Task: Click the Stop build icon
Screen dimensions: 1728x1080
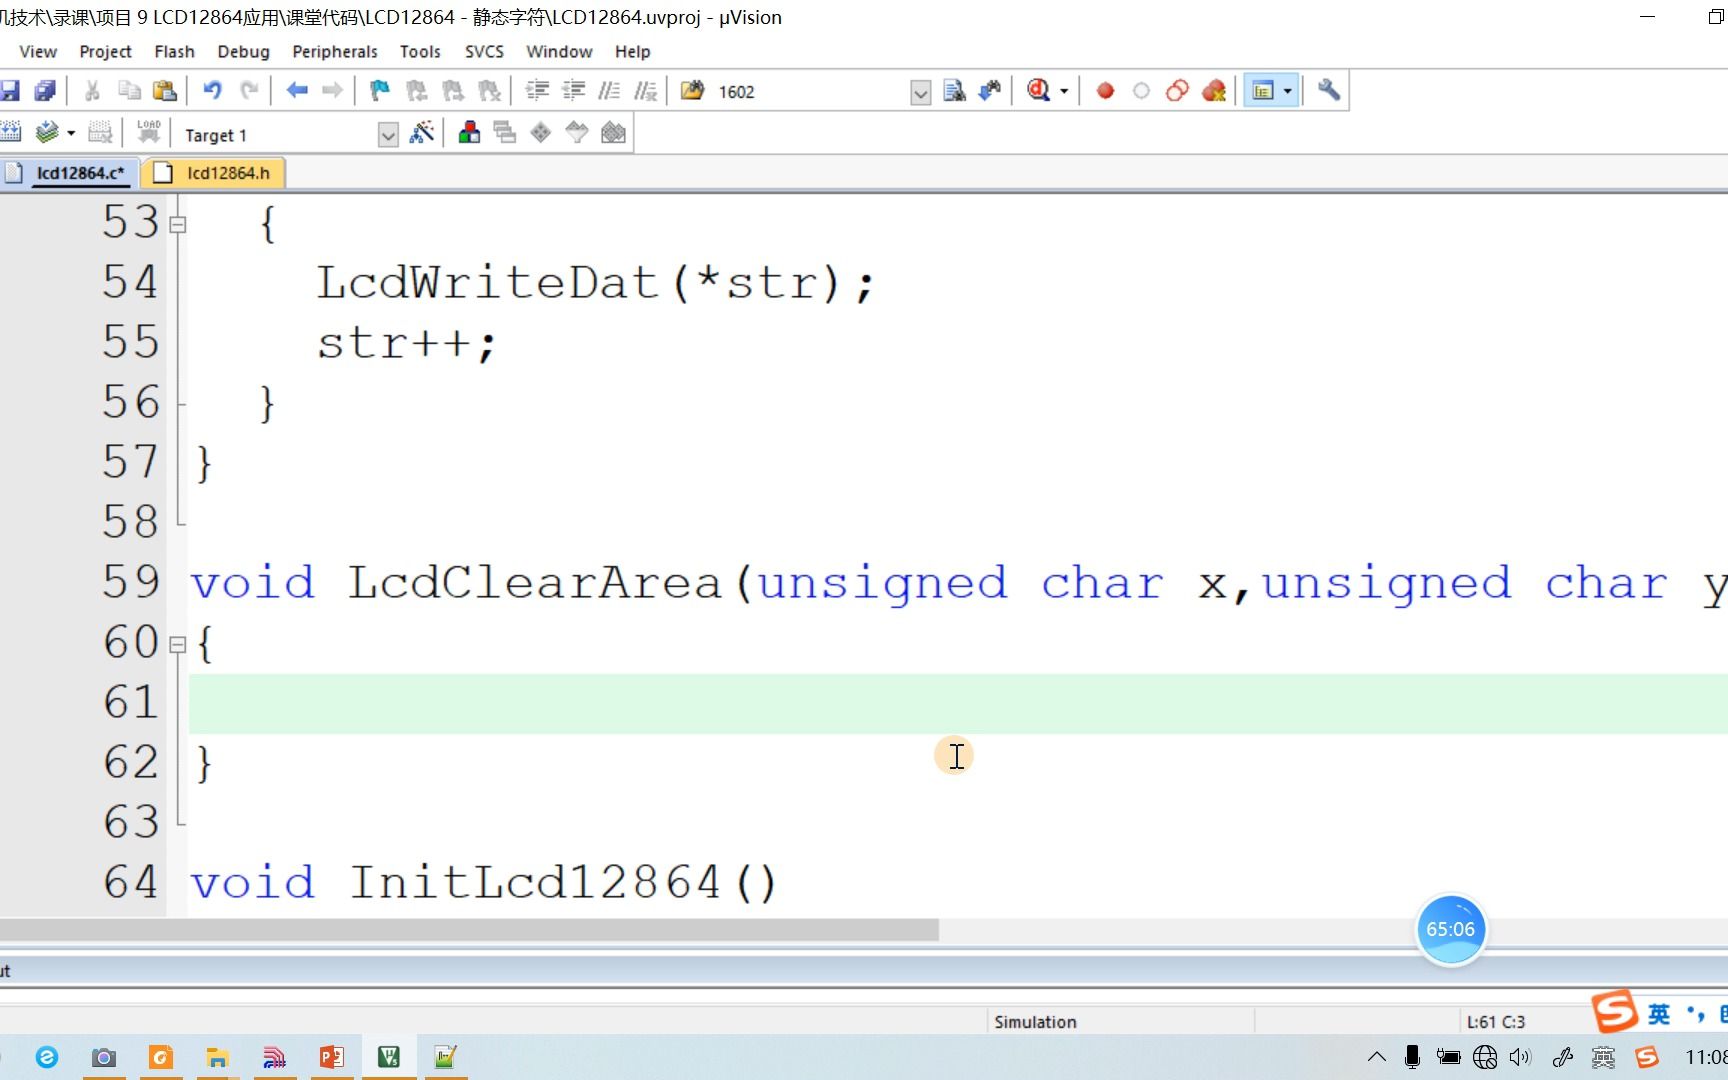Action: coord(100,132)
